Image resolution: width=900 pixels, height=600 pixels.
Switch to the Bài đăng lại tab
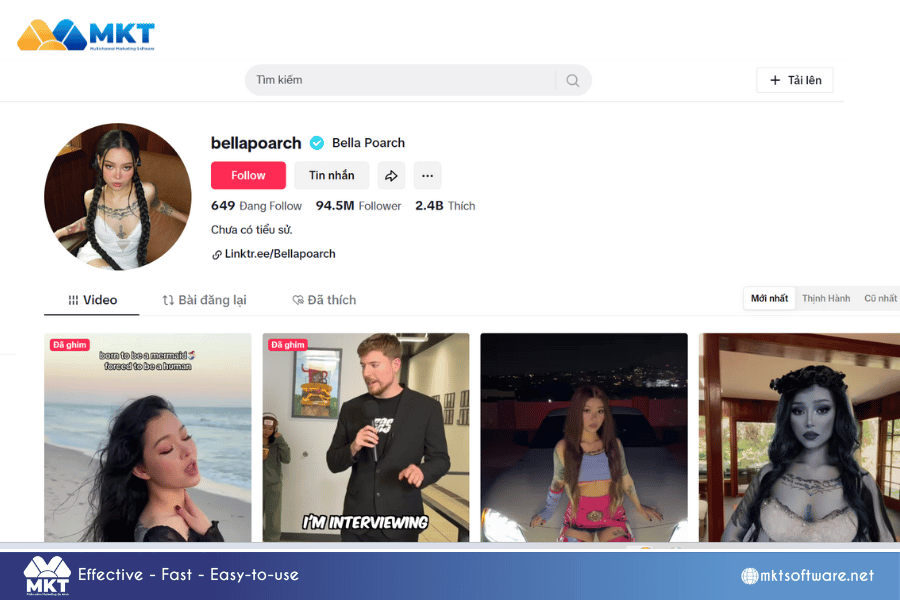click(204, 300)
